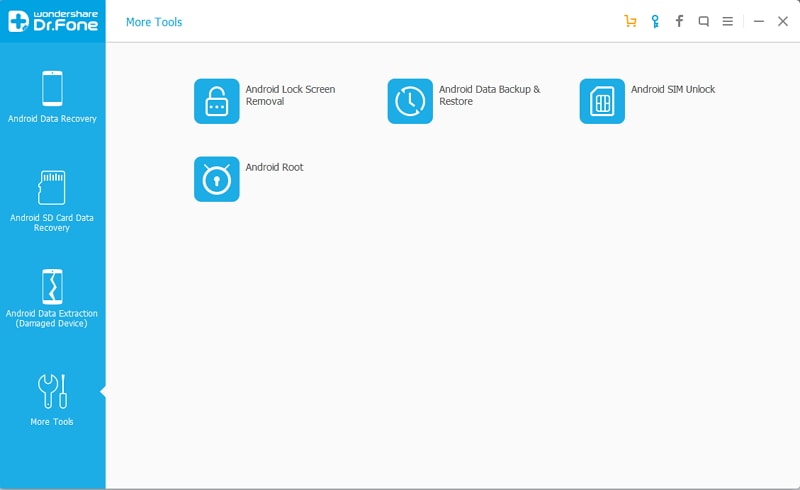The width and height of the screenshot is (800, 490).
Task: Visit the Facebook page icon
Action: coord(679,21)
